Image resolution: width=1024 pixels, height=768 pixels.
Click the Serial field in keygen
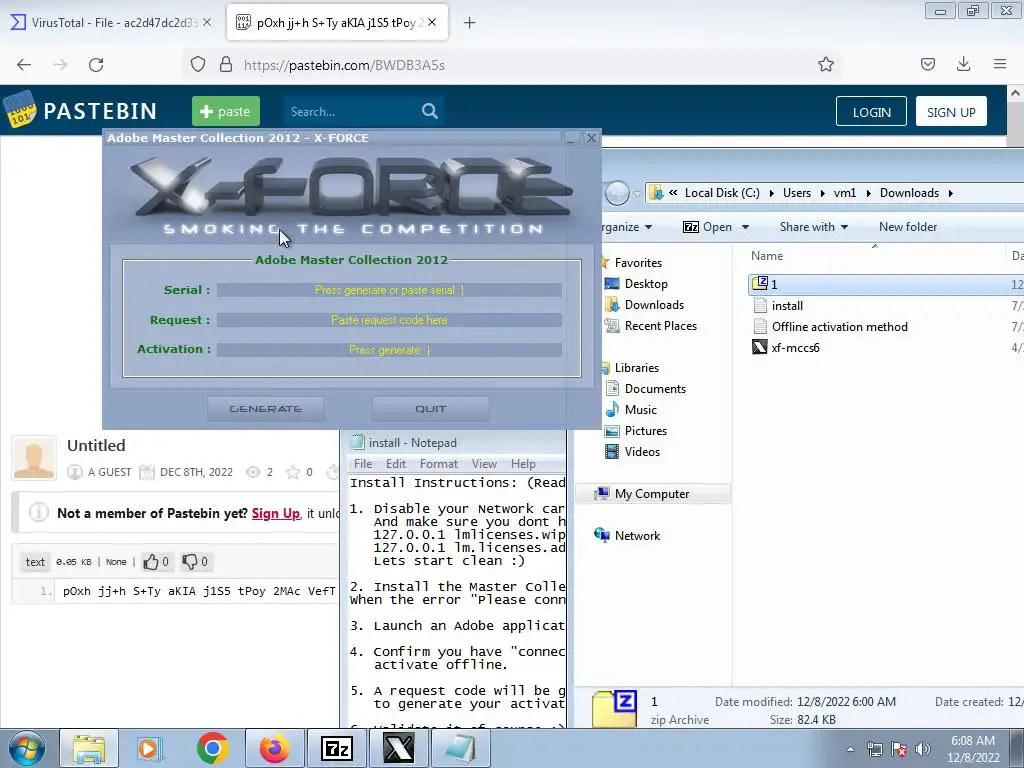[389, 290]
